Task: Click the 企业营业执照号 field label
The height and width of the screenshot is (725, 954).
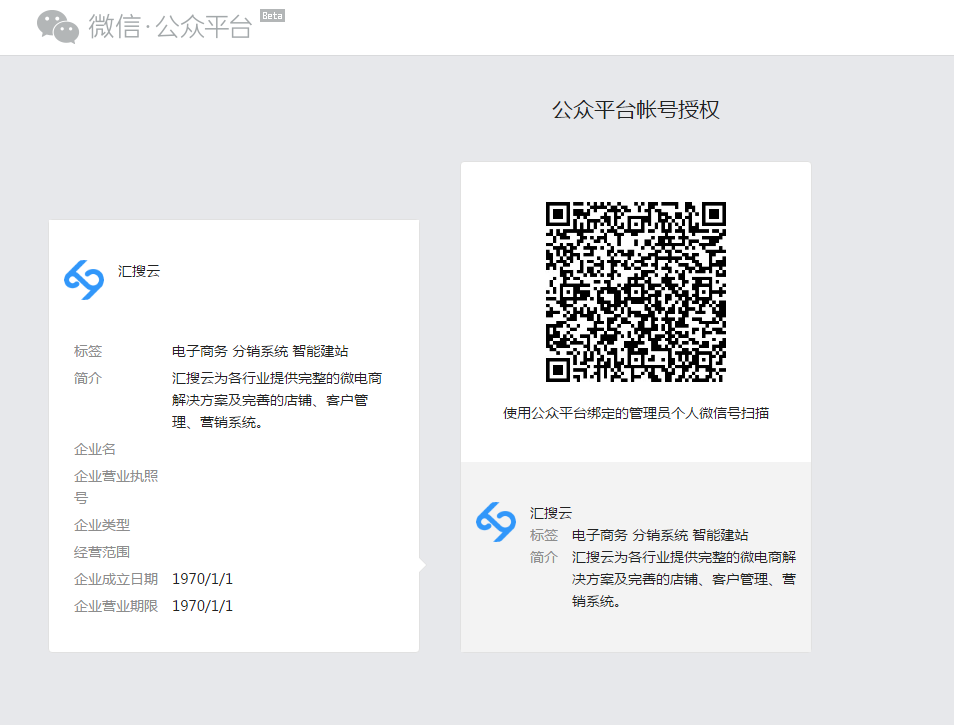Action: tap(116, 486)
